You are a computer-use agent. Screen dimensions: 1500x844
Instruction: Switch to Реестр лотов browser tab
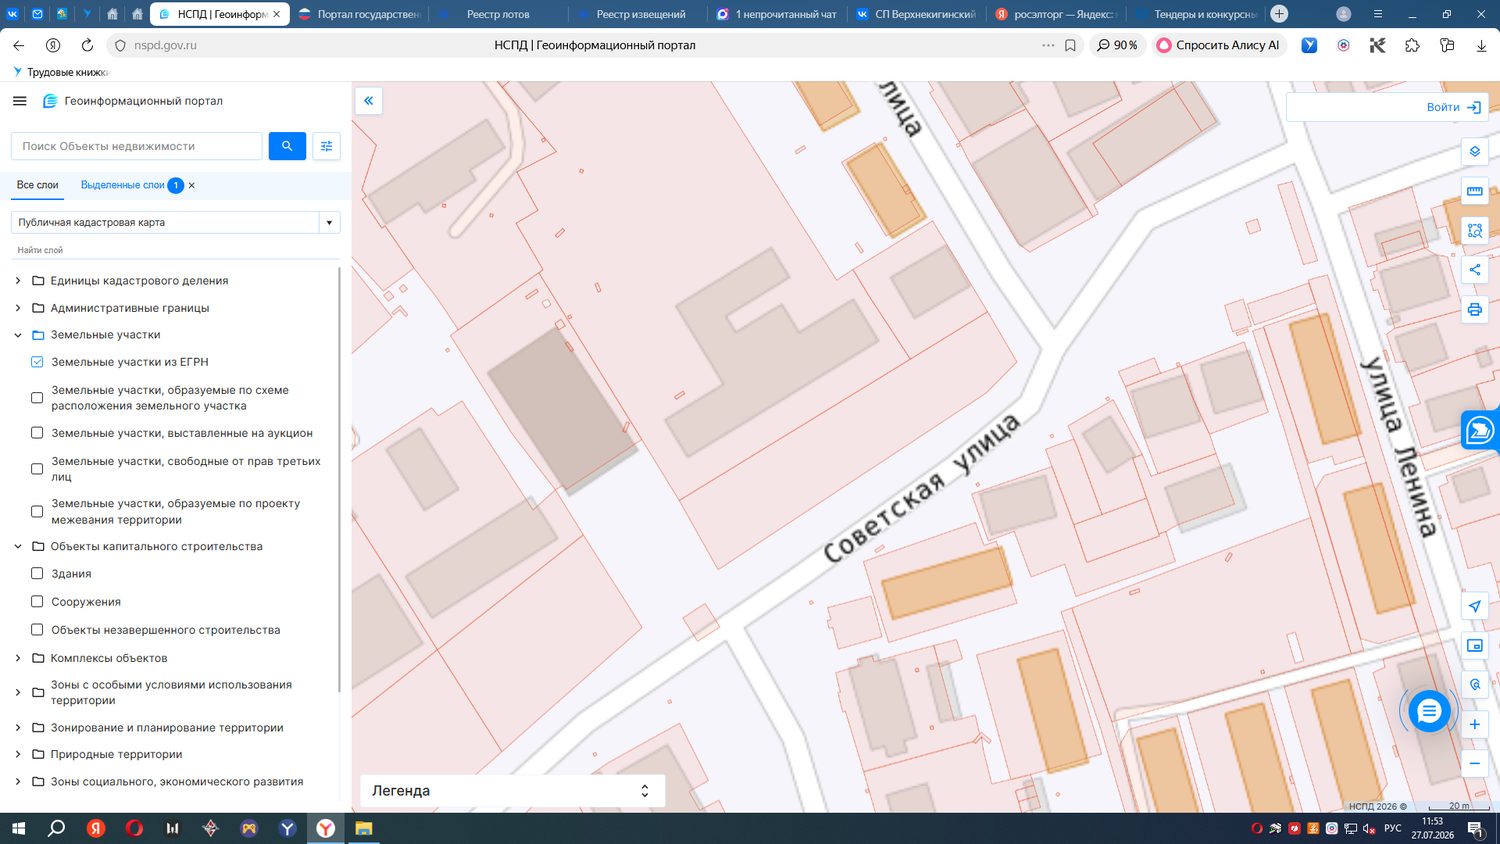coord(498,14)
